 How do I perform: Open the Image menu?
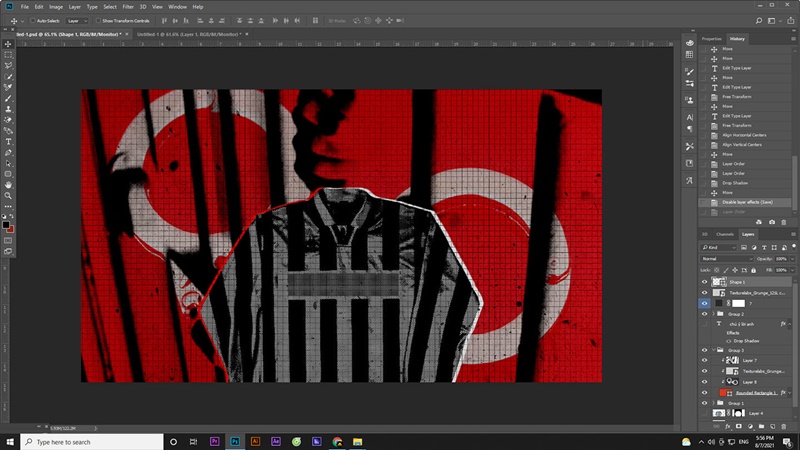[x=56, y=7]
